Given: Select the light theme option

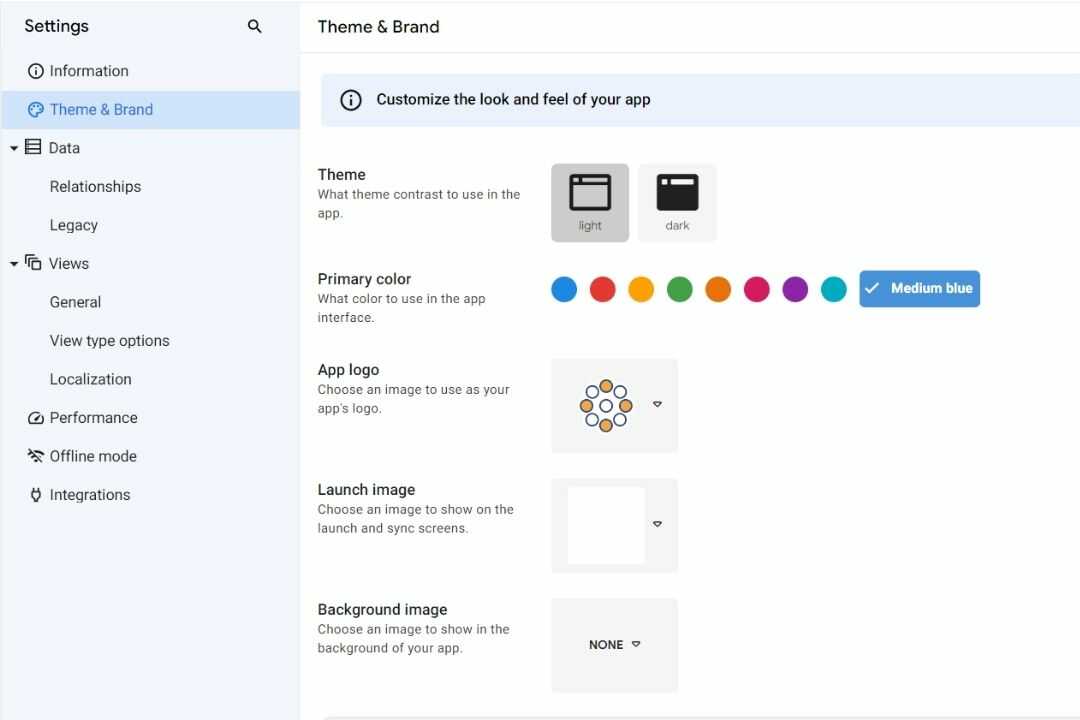Looking at the screenshot, I should (x=590, y=202).
